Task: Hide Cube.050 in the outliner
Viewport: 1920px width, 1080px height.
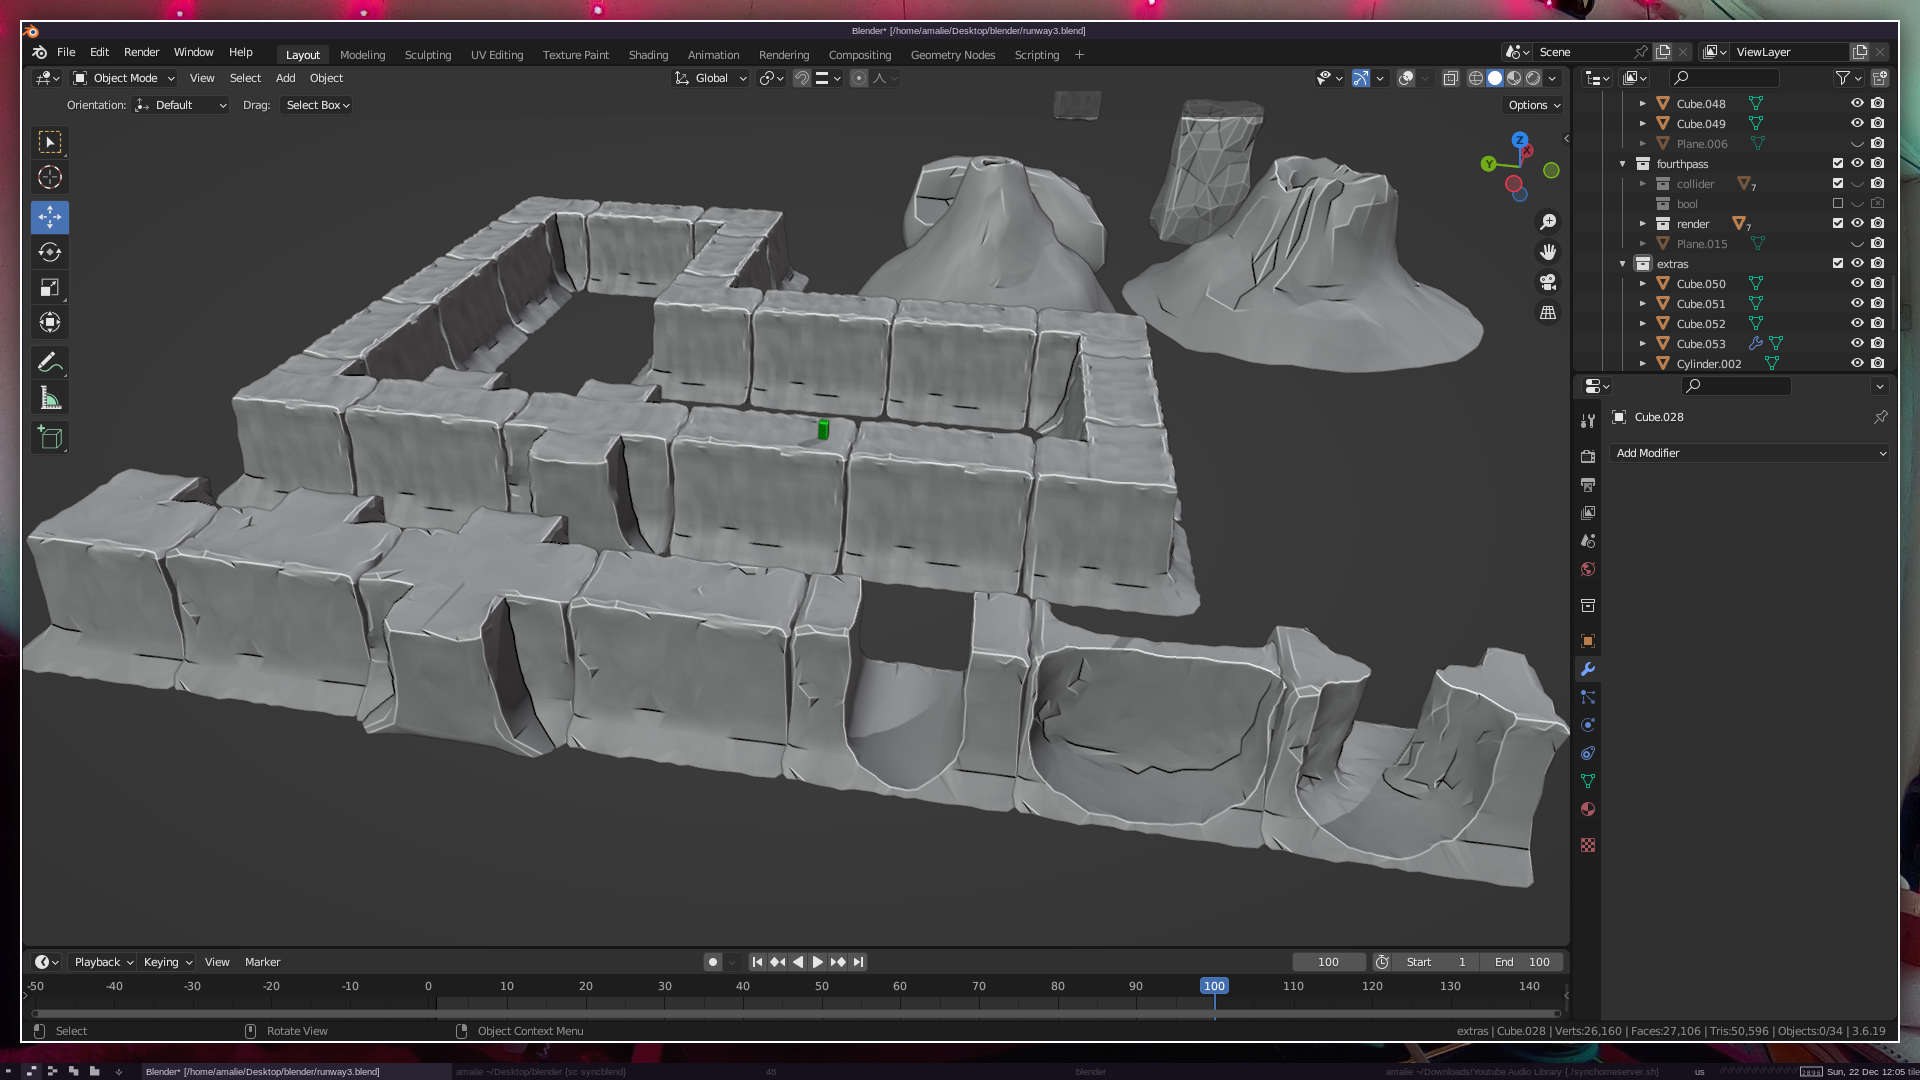Action: pyautogui.click(x=1857, y=283)
